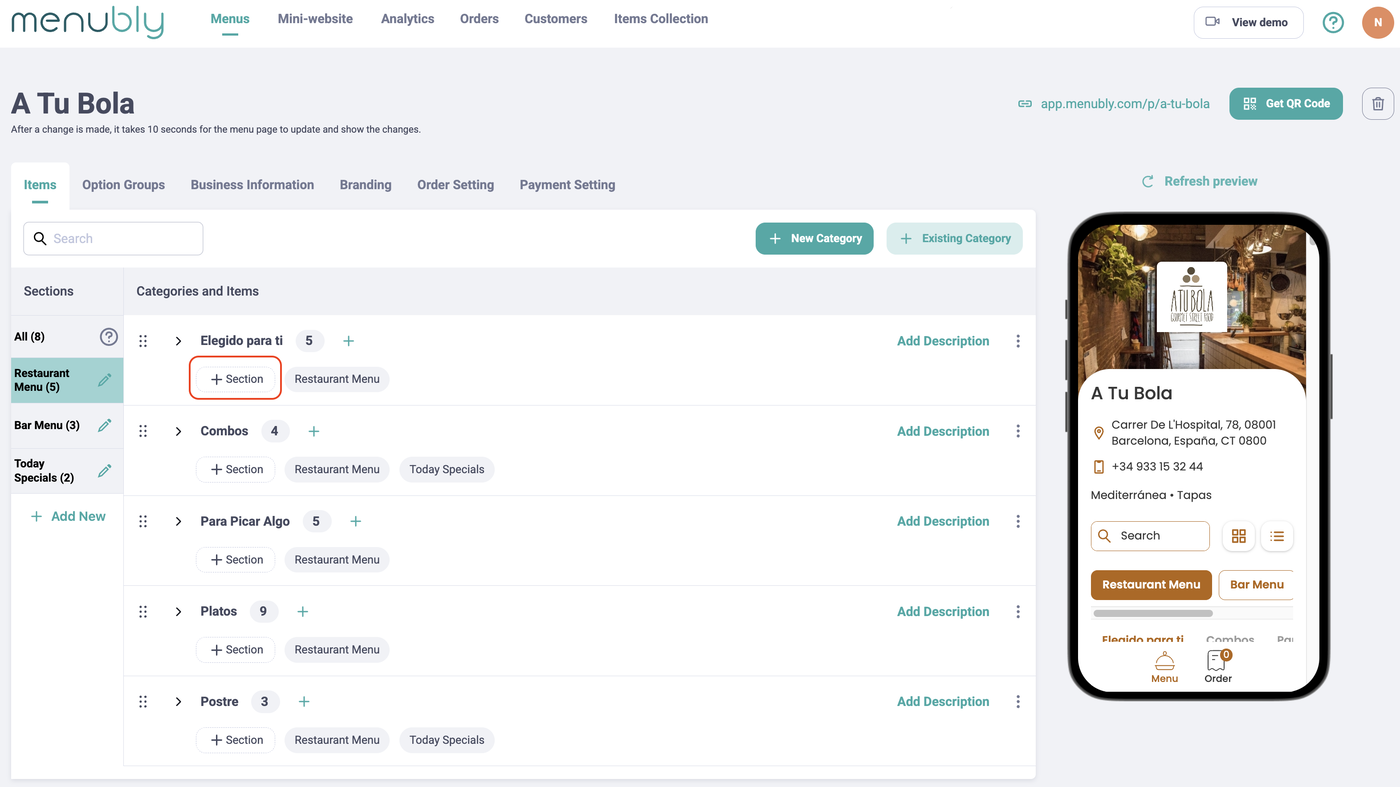
Task: Click the drag handle for Combos
Action: click(x=143, y=431)
